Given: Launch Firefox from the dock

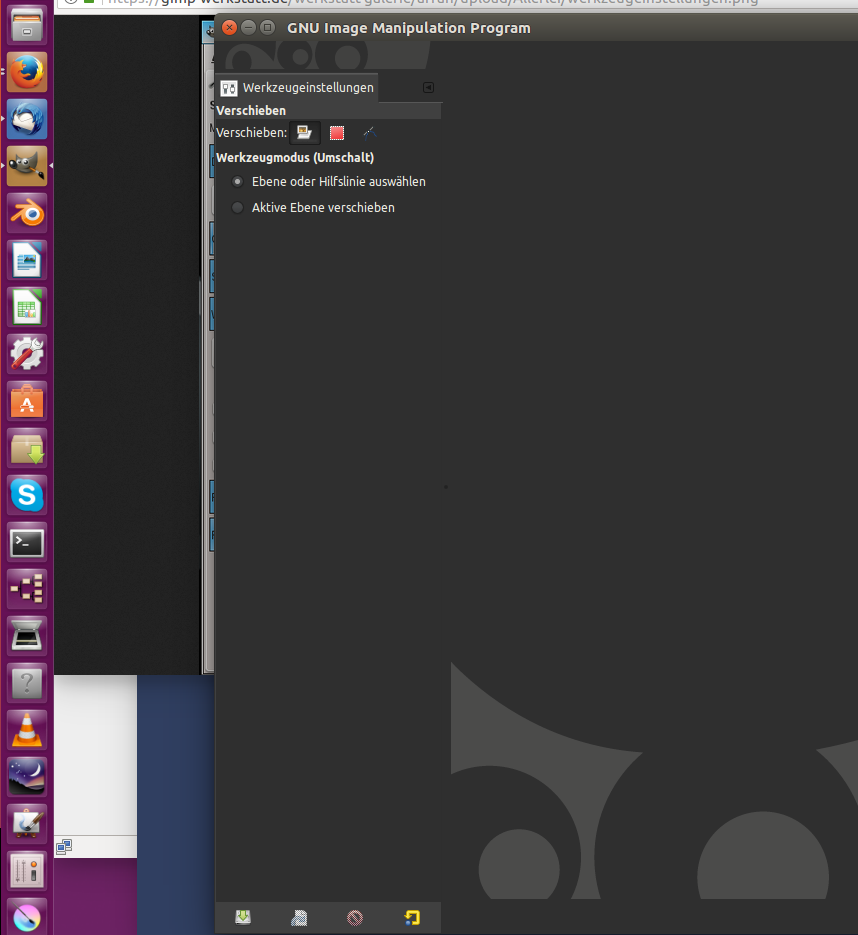Looking at the screenshot, I should (27, 72).
